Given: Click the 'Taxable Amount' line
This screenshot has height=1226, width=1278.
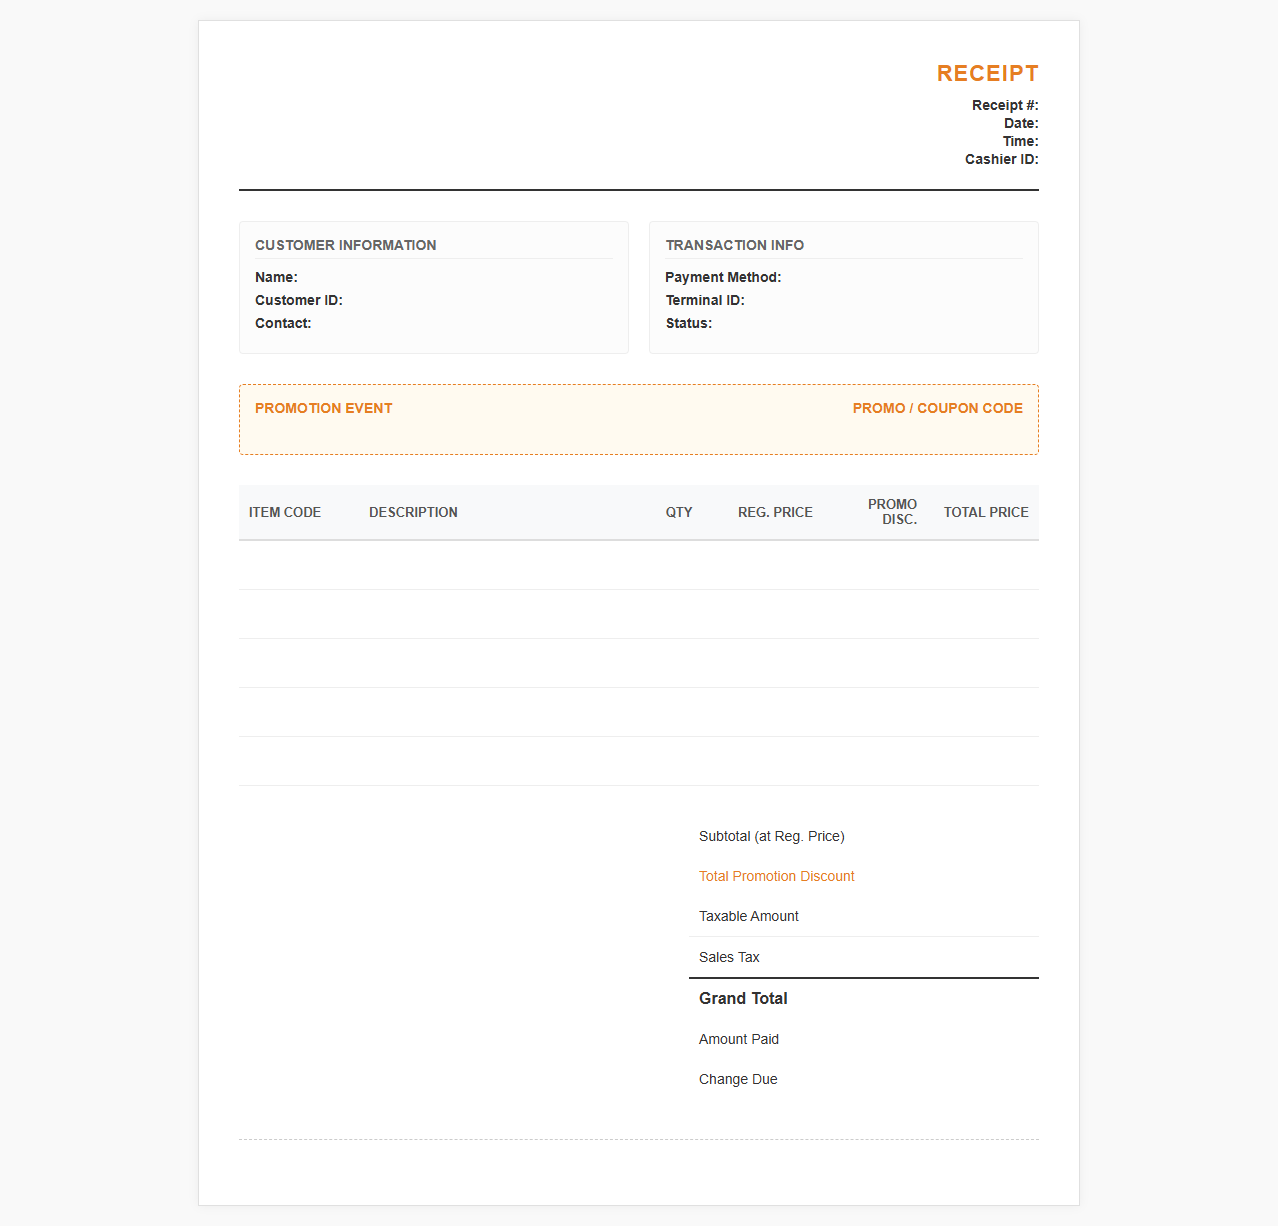Looking at the screenshot, I should click(x=864, y=916).
